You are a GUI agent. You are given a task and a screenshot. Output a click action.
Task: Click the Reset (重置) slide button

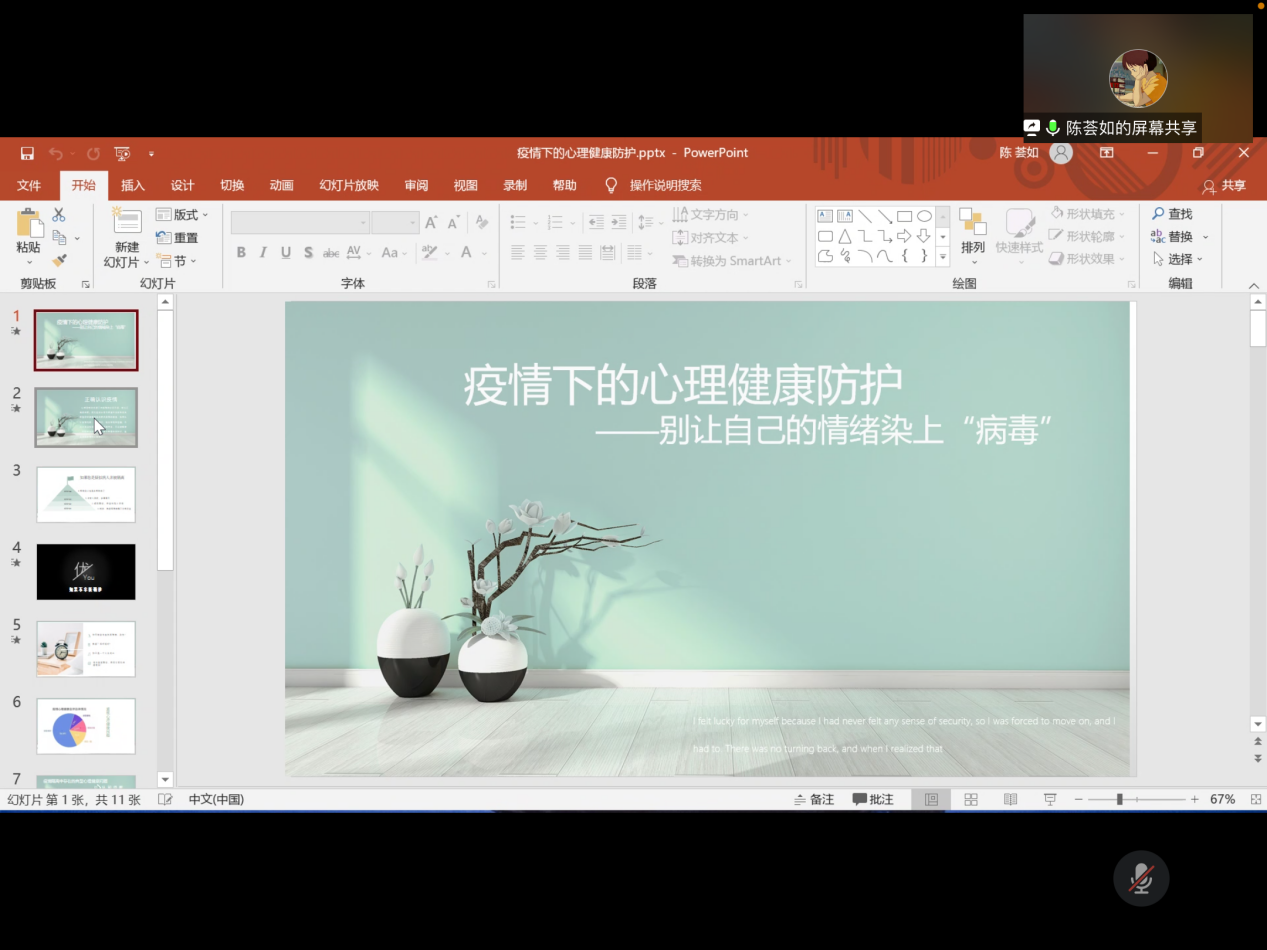point(178,238)
